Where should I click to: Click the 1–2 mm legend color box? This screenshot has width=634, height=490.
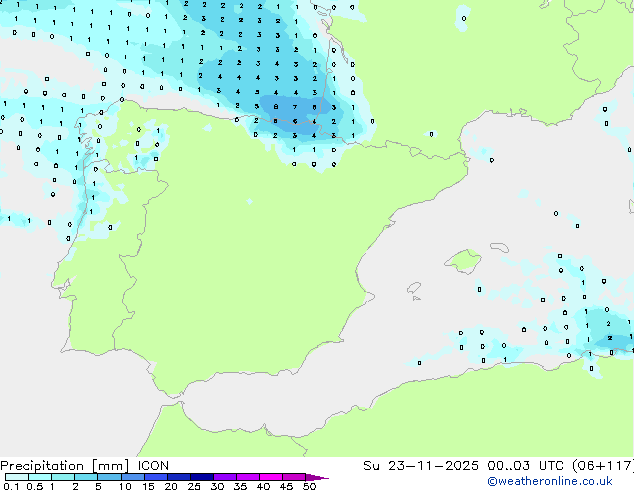click(x=63, y=477)
